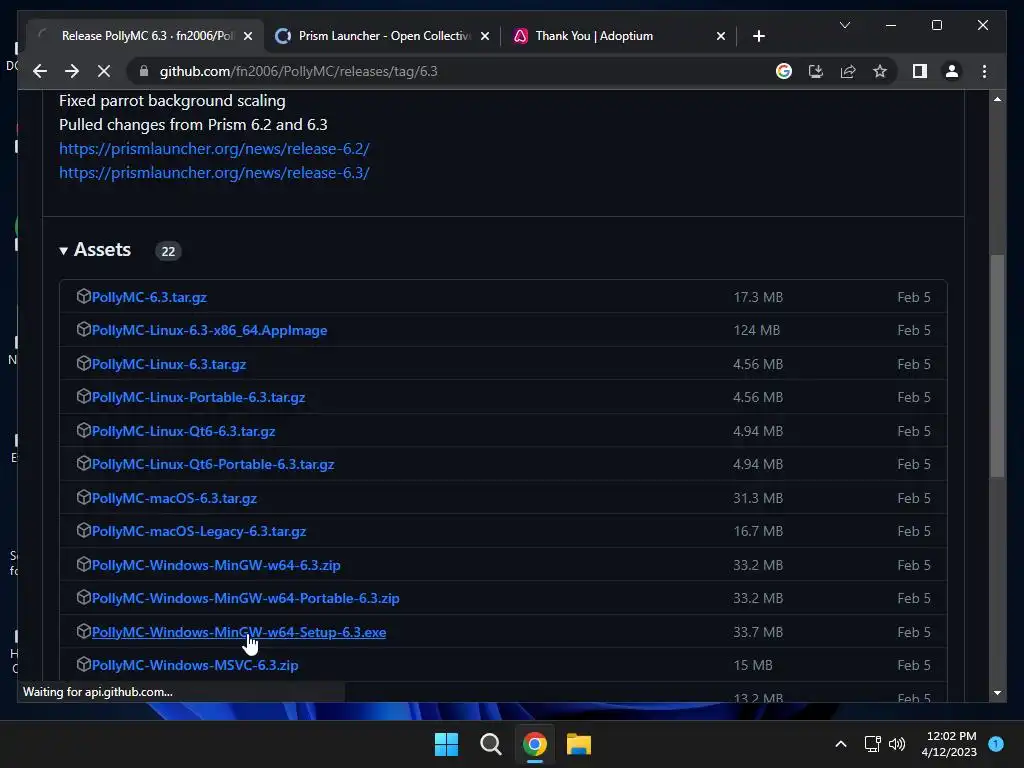The image size is (1024, 768).
Task: Click 'Fixed parrot background scaling' text
Action: [x=172, y=101]
